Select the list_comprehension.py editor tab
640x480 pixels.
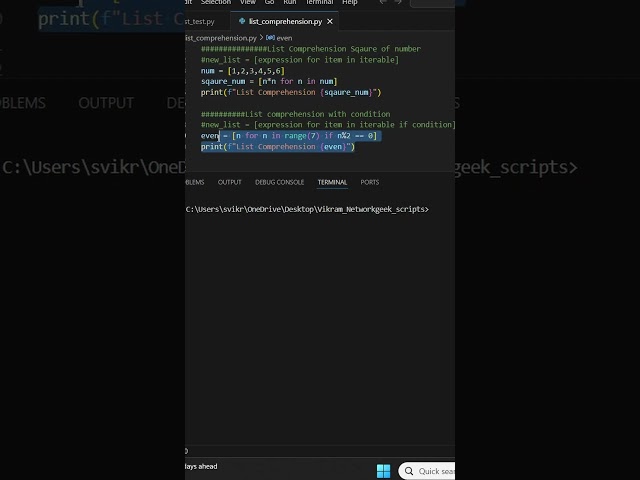pos(285,21)
